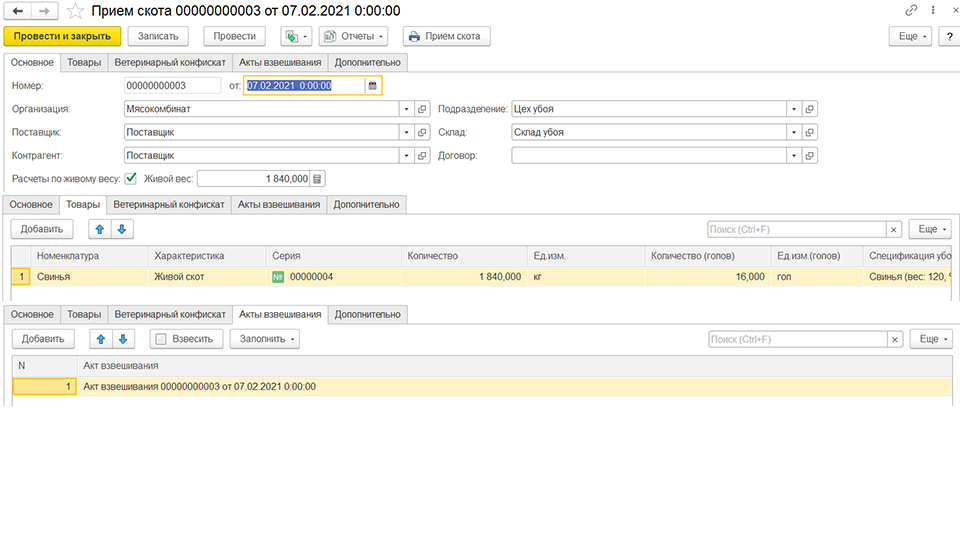
Task: Click the Серия column header
Action: point(334,256)
